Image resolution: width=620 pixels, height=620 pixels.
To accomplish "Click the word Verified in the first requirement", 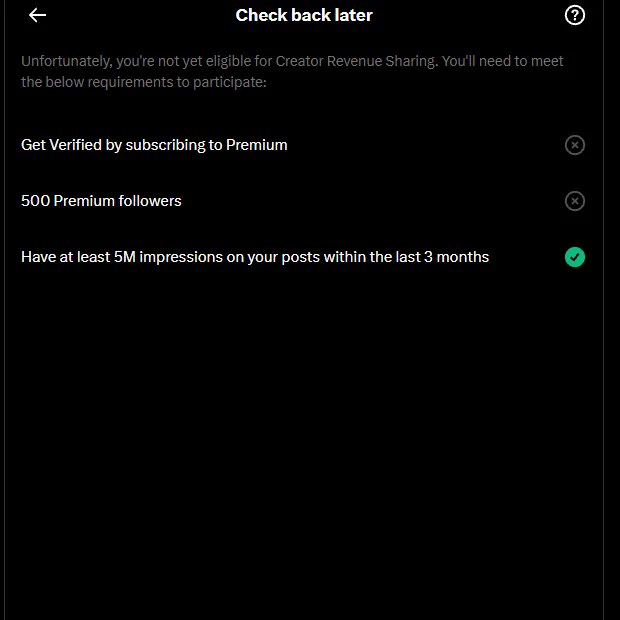I will click(x=76, y=145).
